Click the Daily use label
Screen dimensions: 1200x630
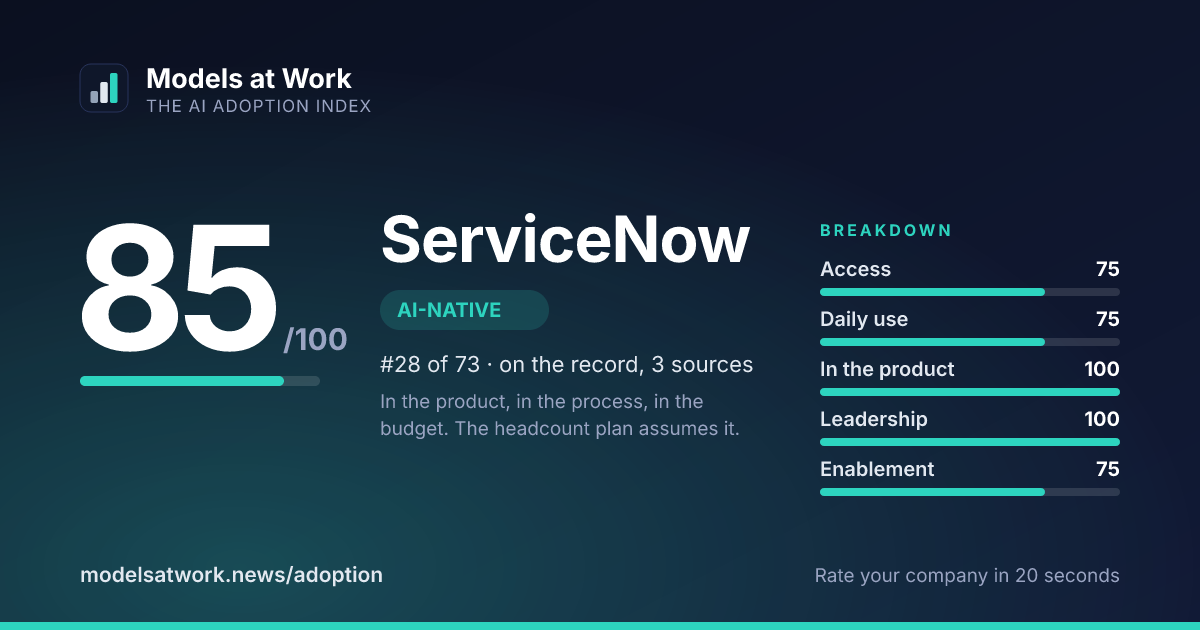864,319
